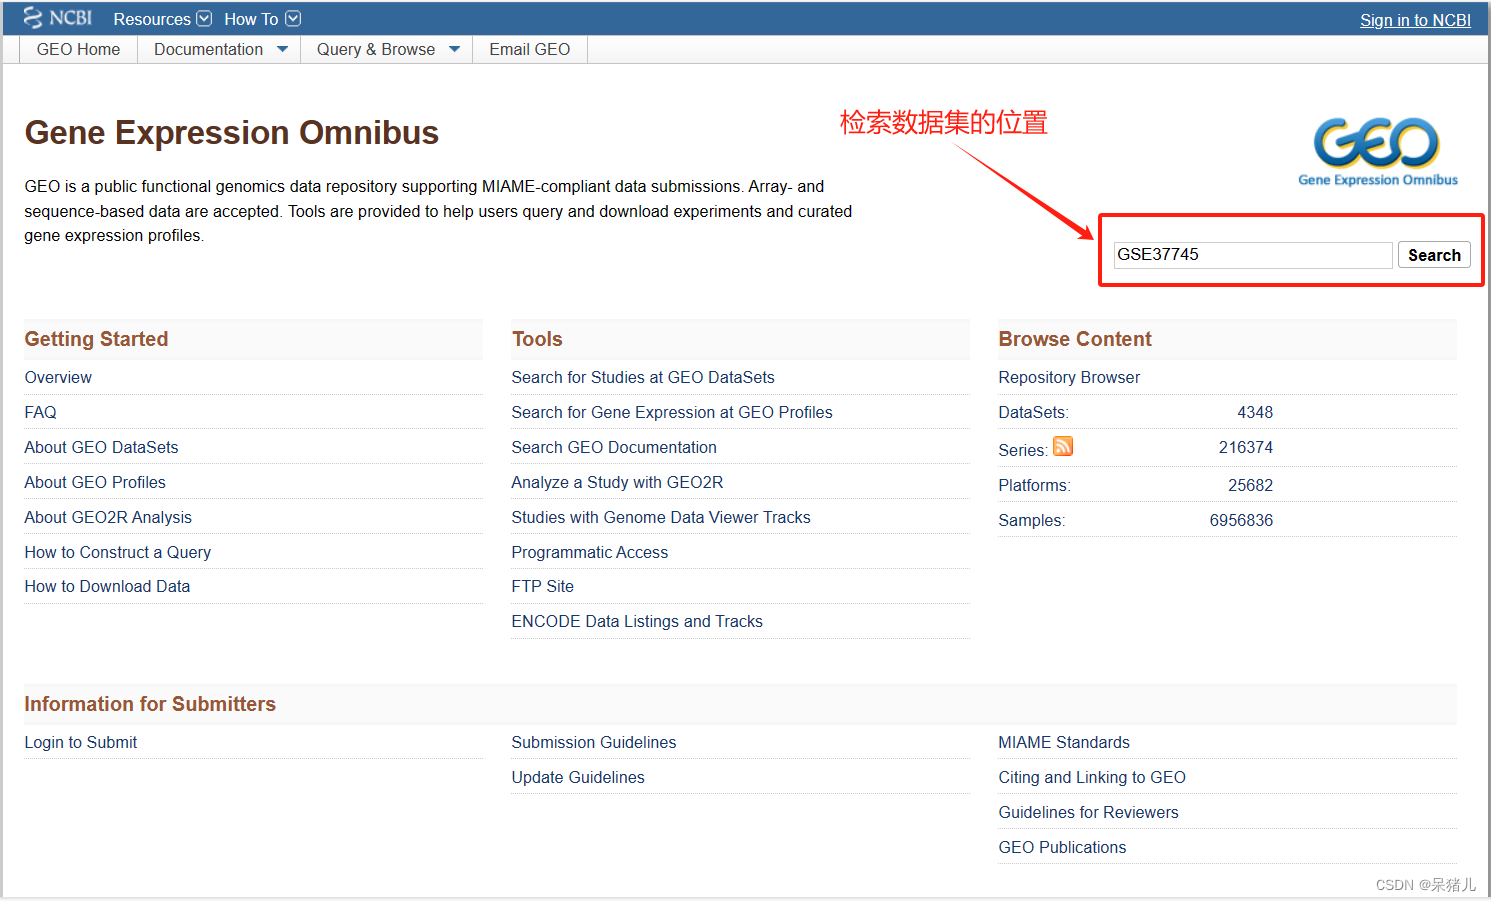
Task: Click the Series count 216374
Action: pos(1246,447)
